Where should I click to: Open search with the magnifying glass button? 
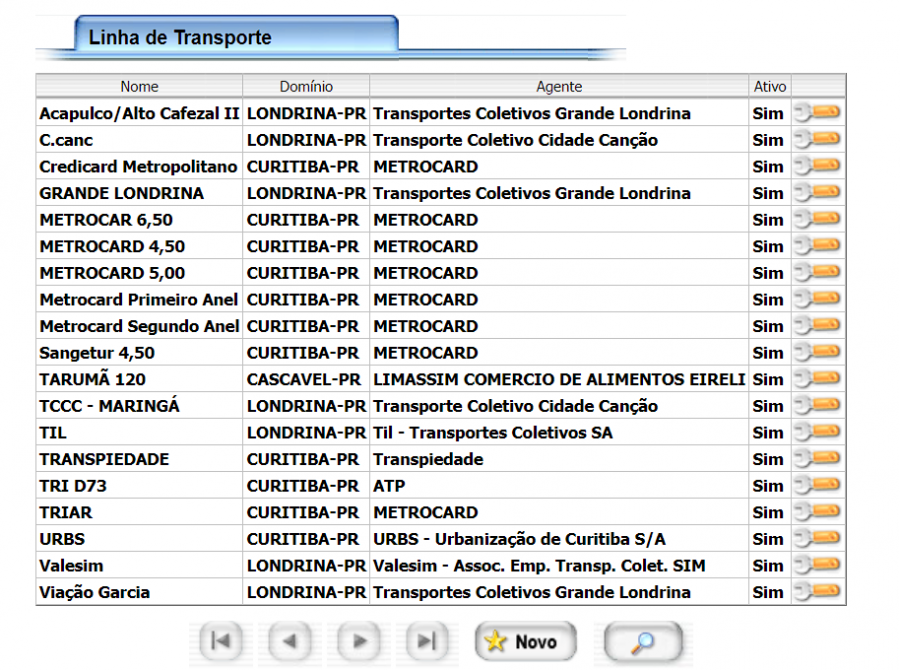(x=642, y=642)
